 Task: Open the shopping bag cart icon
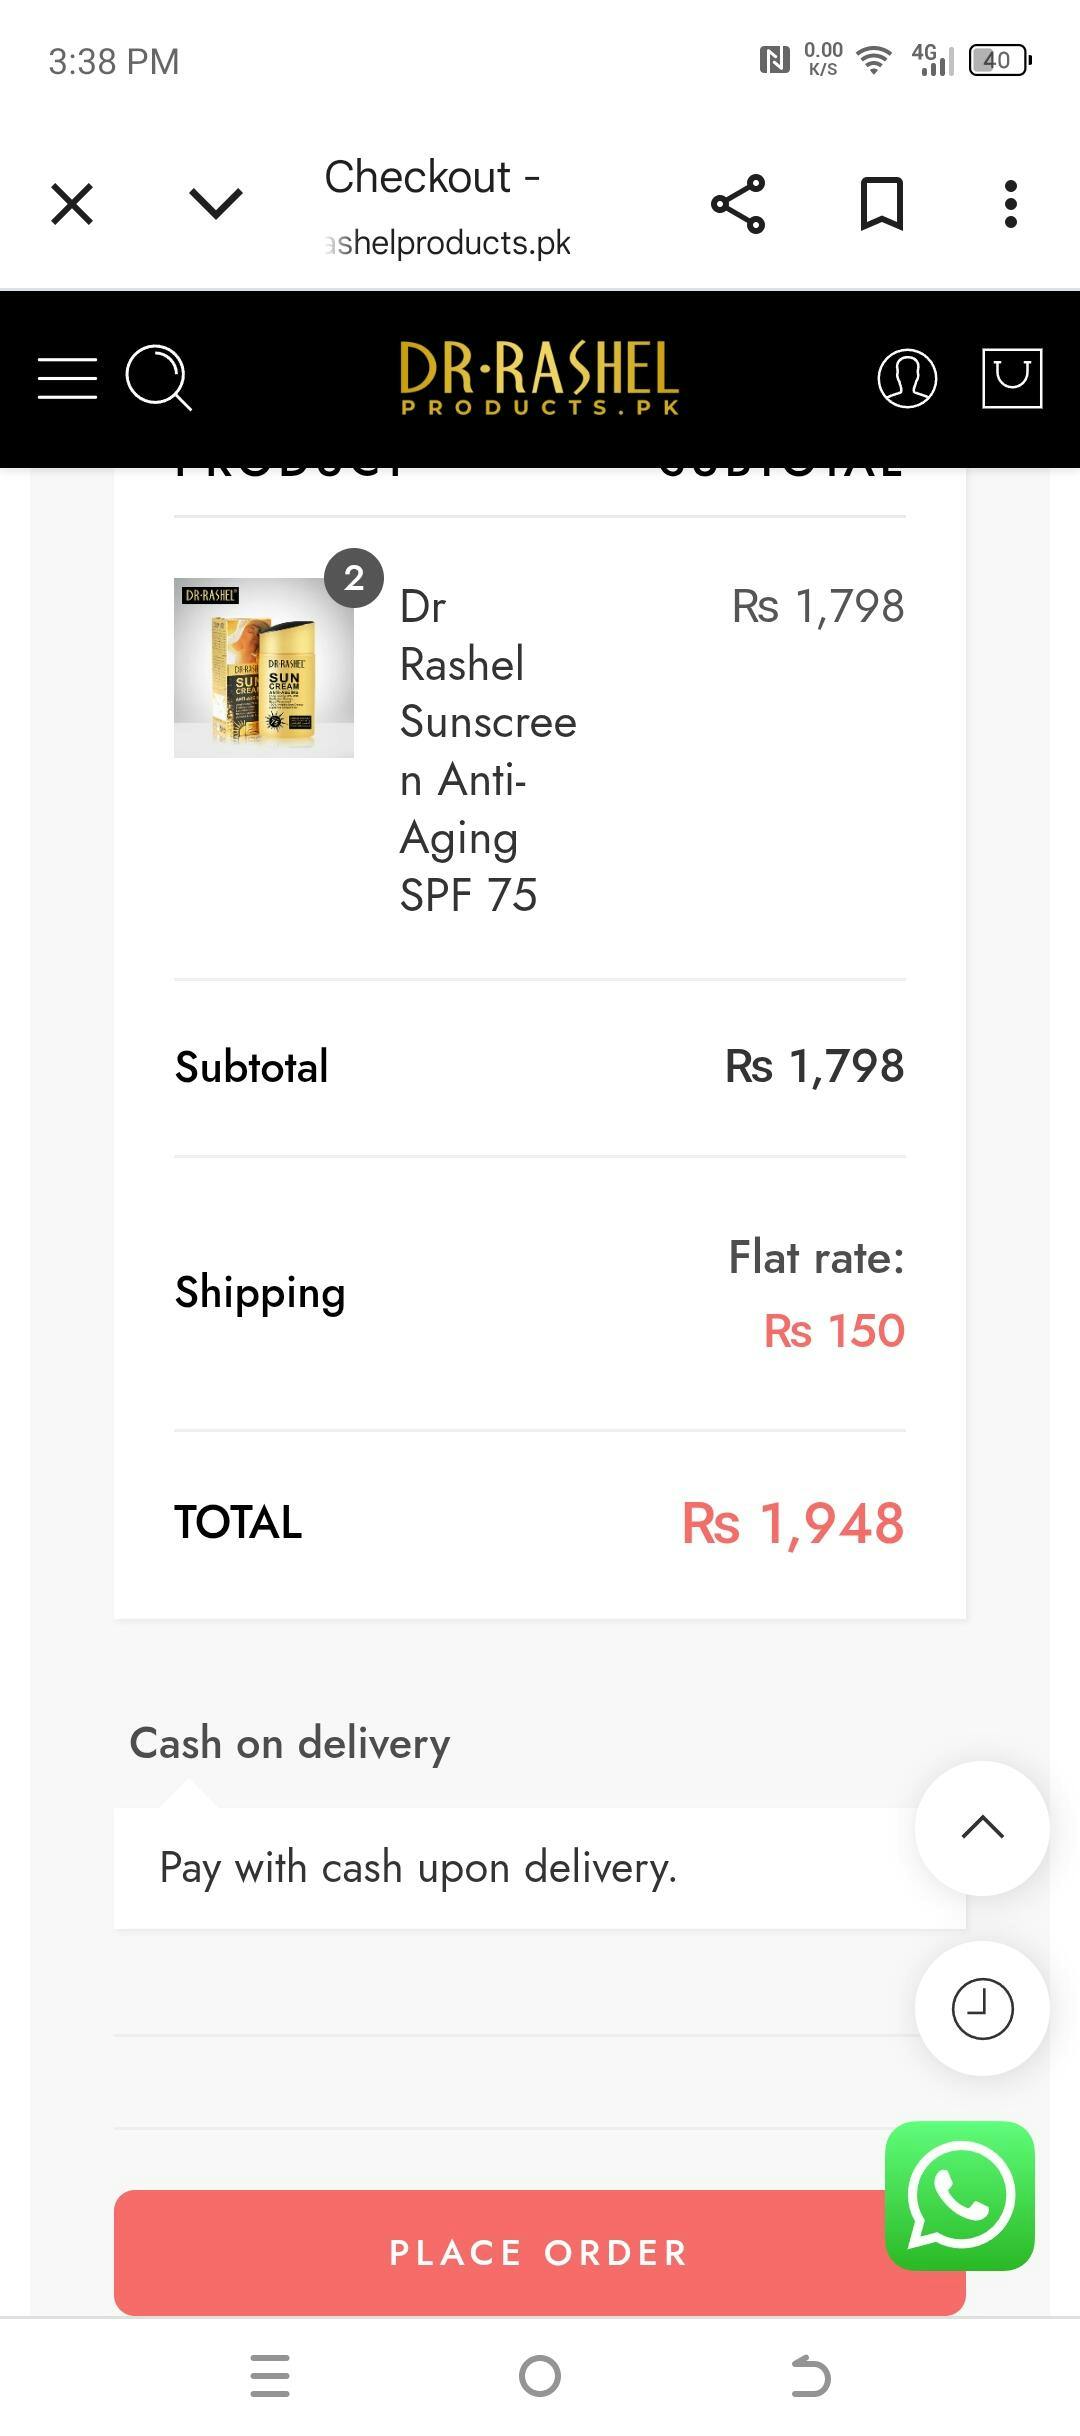click(1012, 378)
